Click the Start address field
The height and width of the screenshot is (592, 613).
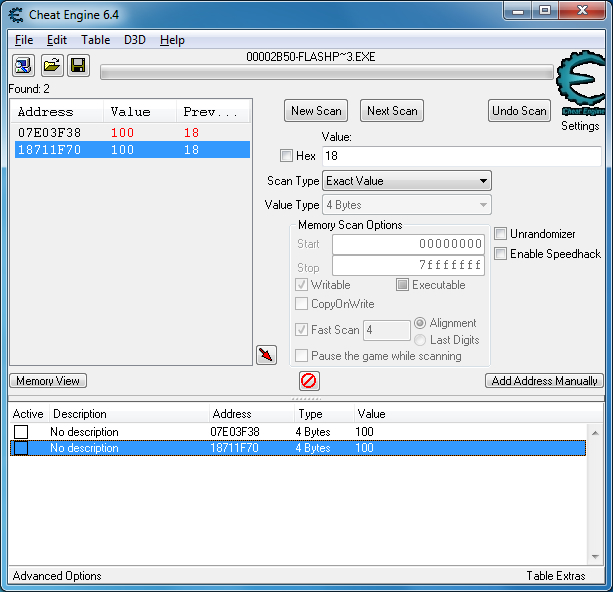[x=408, y=244]
